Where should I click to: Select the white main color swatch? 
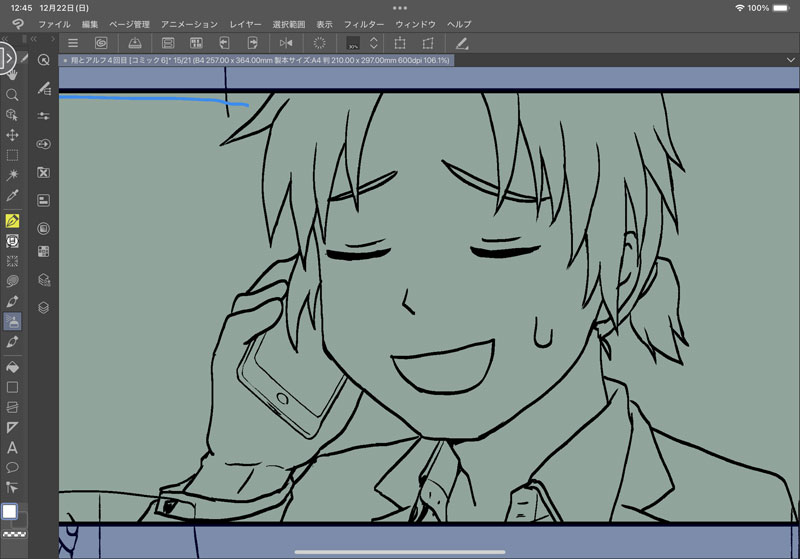(10, 512)
